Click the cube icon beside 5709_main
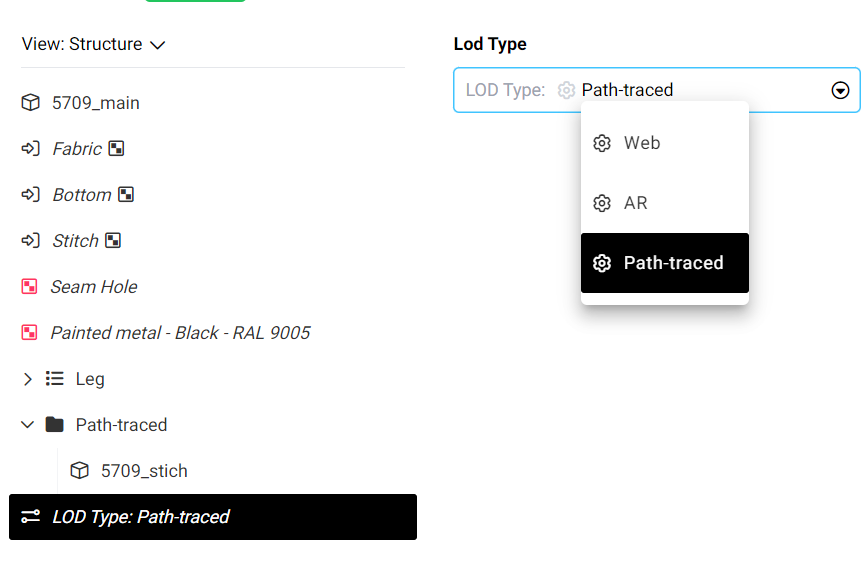Screen dimensions: 866x576 click(31, 103)
